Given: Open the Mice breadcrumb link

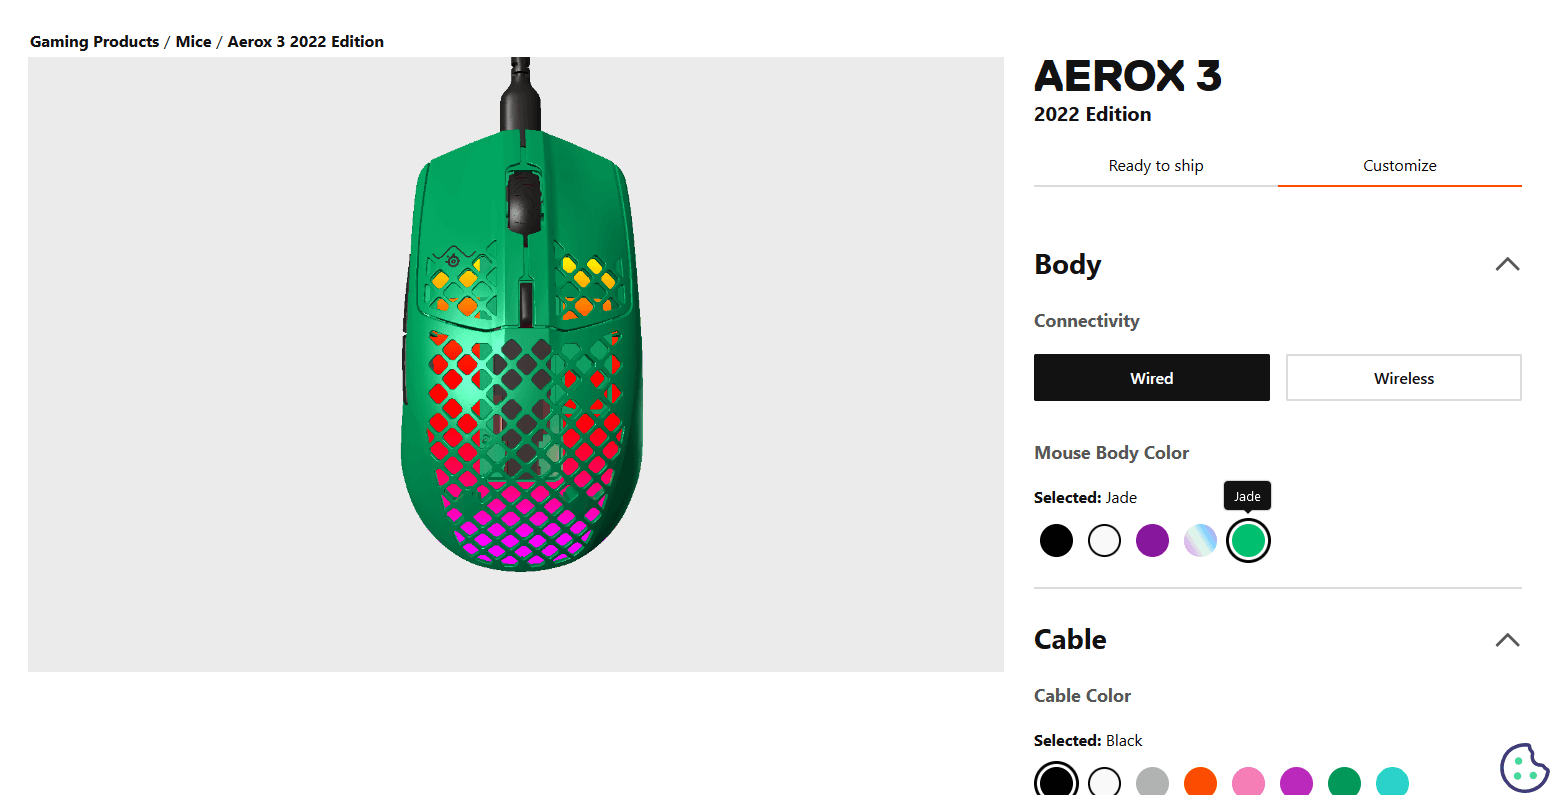Looking at the screenshot, I should point(193,41).
